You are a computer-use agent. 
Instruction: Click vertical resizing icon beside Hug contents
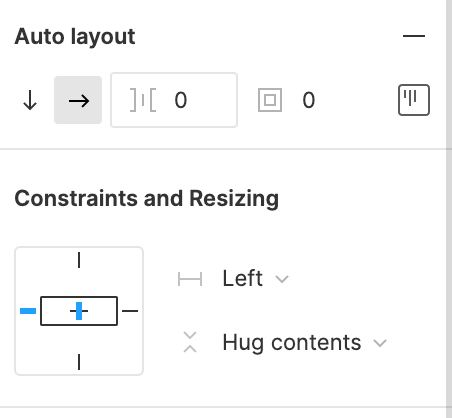(x=190, y=342)
